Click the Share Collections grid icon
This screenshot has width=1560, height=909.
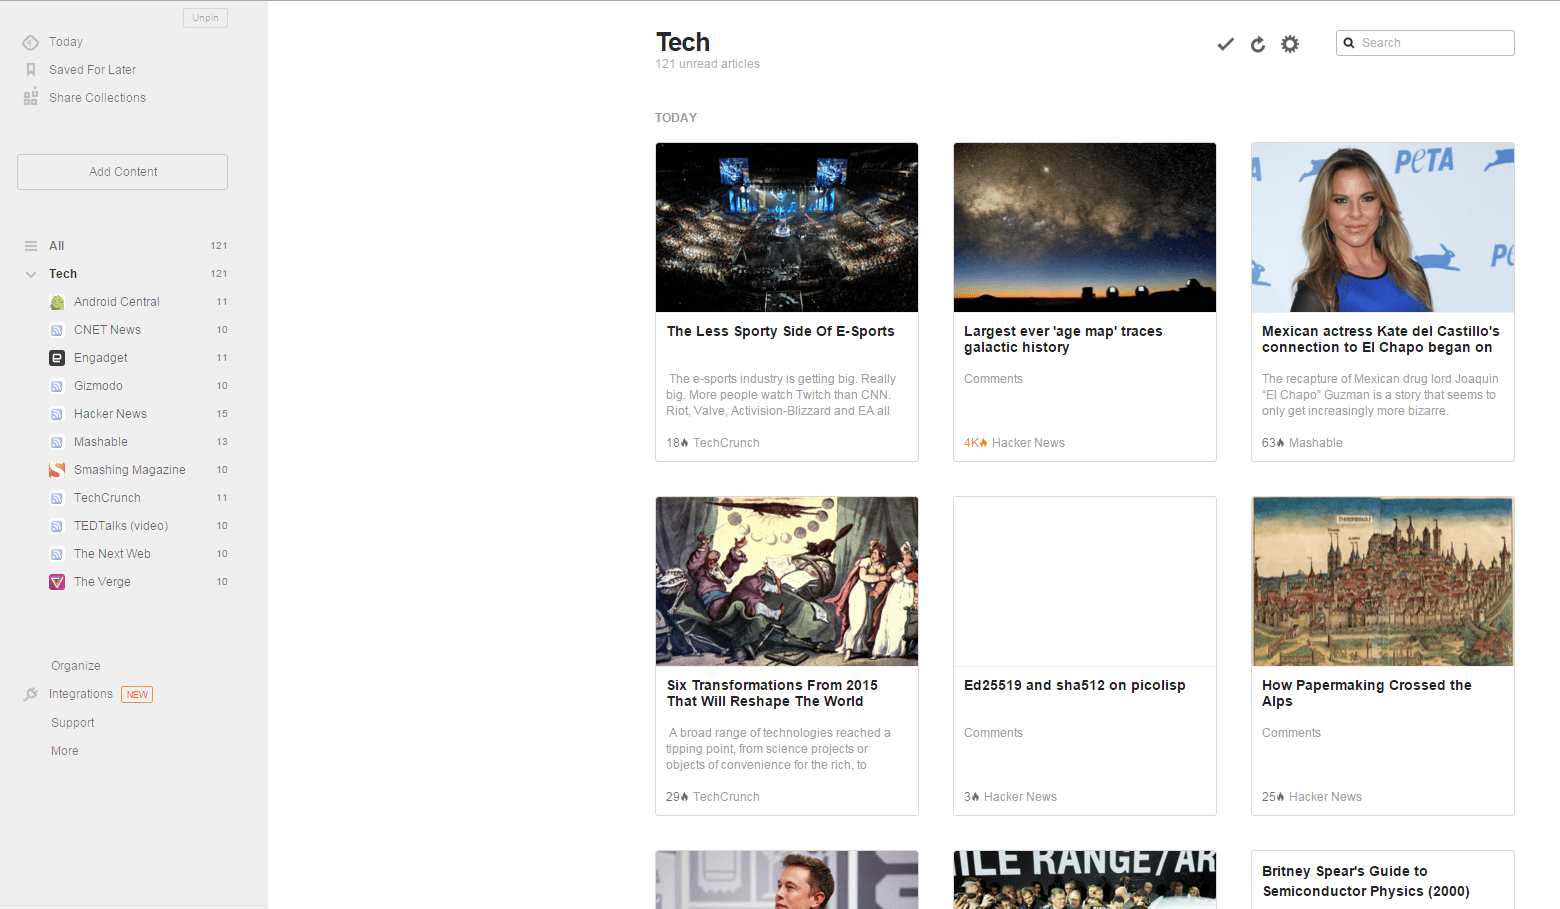click(31, 98)
